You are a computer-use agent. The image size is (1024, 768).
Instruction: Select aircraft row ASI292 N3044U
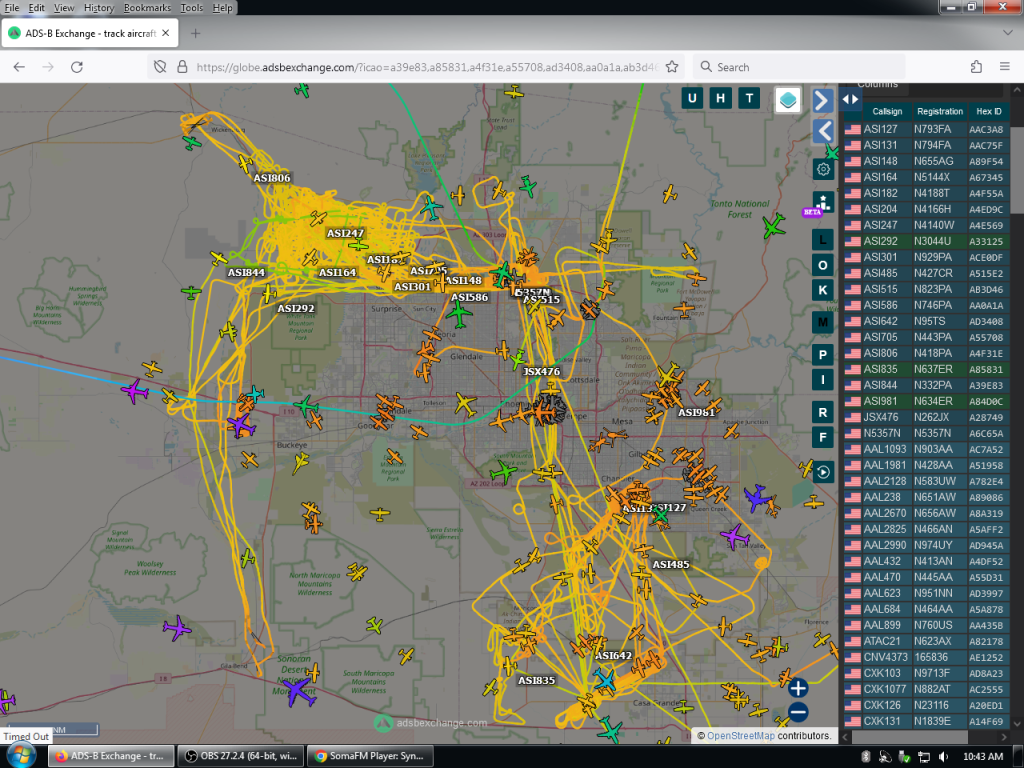coord(926,241)
